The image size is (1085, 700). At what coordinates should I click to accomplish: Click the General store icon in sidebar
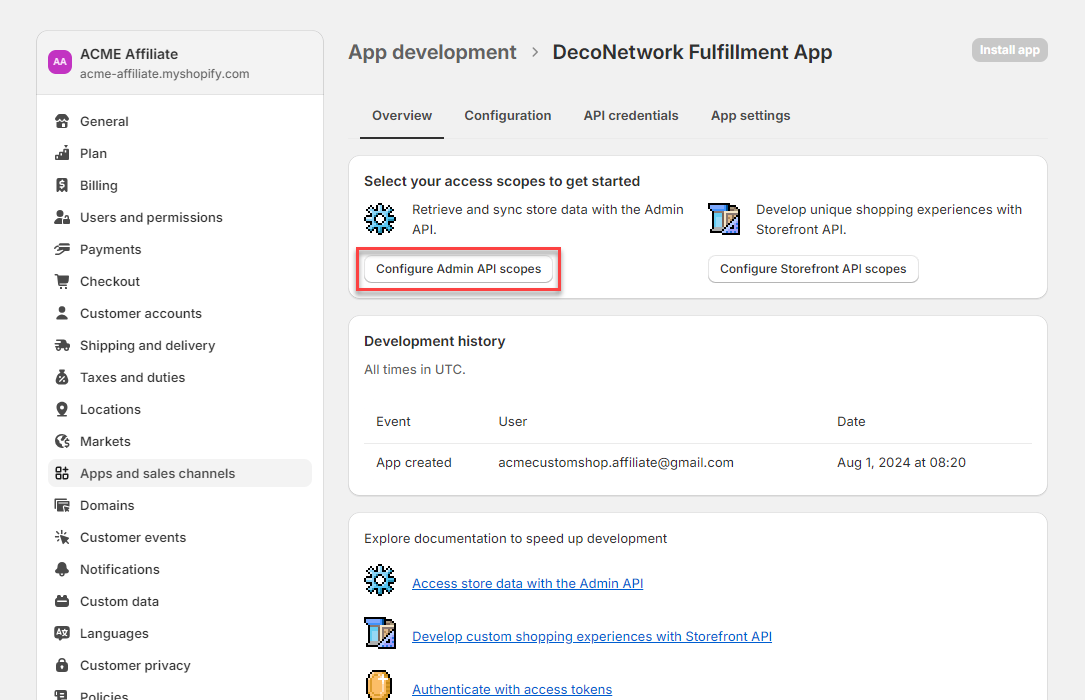pos(62,122)
